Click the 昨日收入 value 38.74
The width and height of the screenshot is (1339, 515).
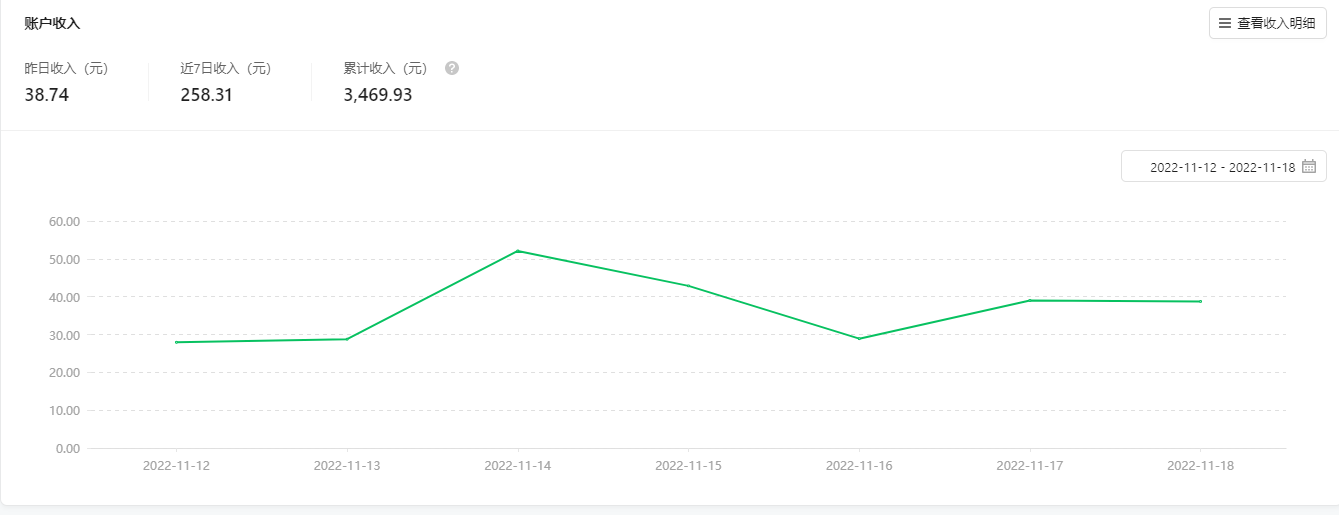[47, 96]
